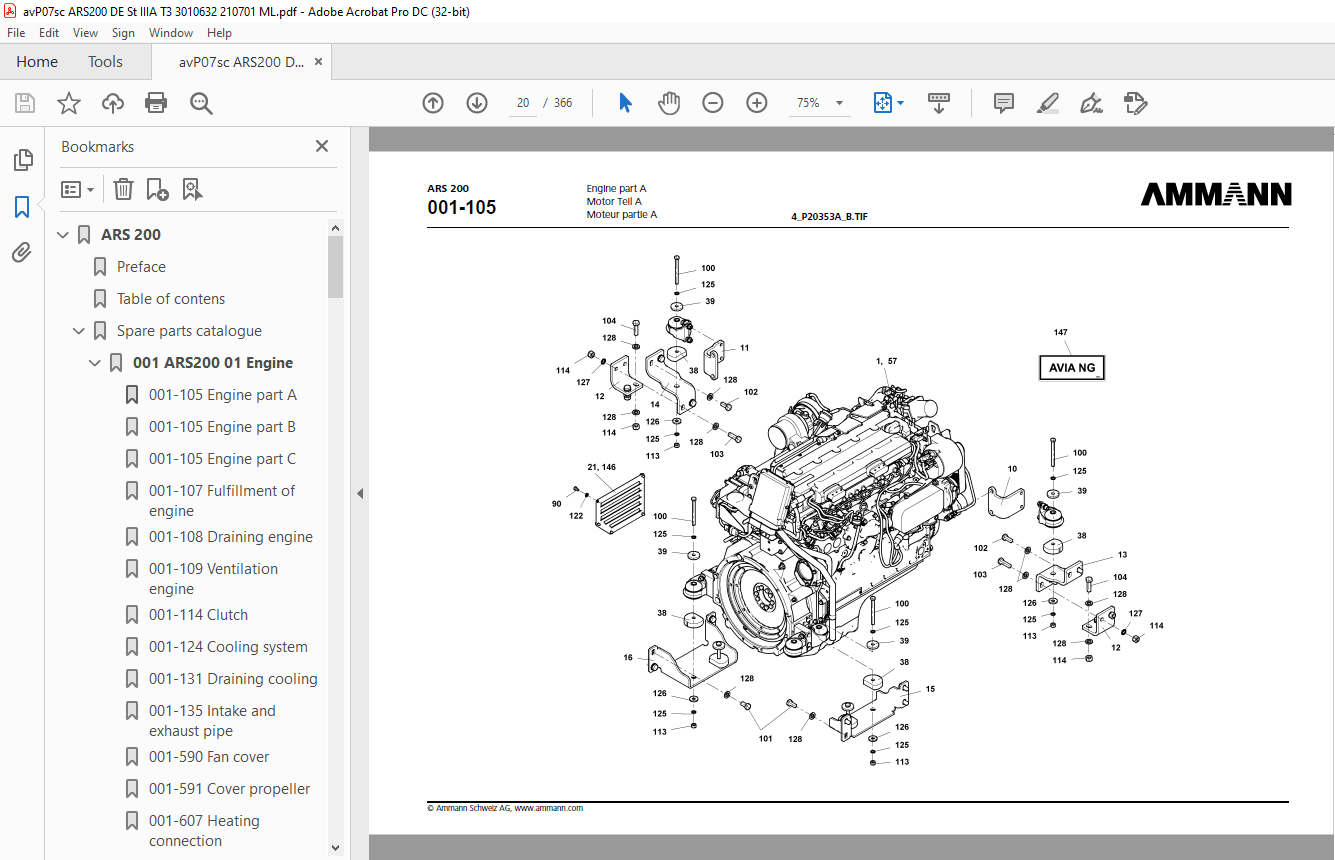Close the avP07sc ARS200 document tab

click(319, 62)
